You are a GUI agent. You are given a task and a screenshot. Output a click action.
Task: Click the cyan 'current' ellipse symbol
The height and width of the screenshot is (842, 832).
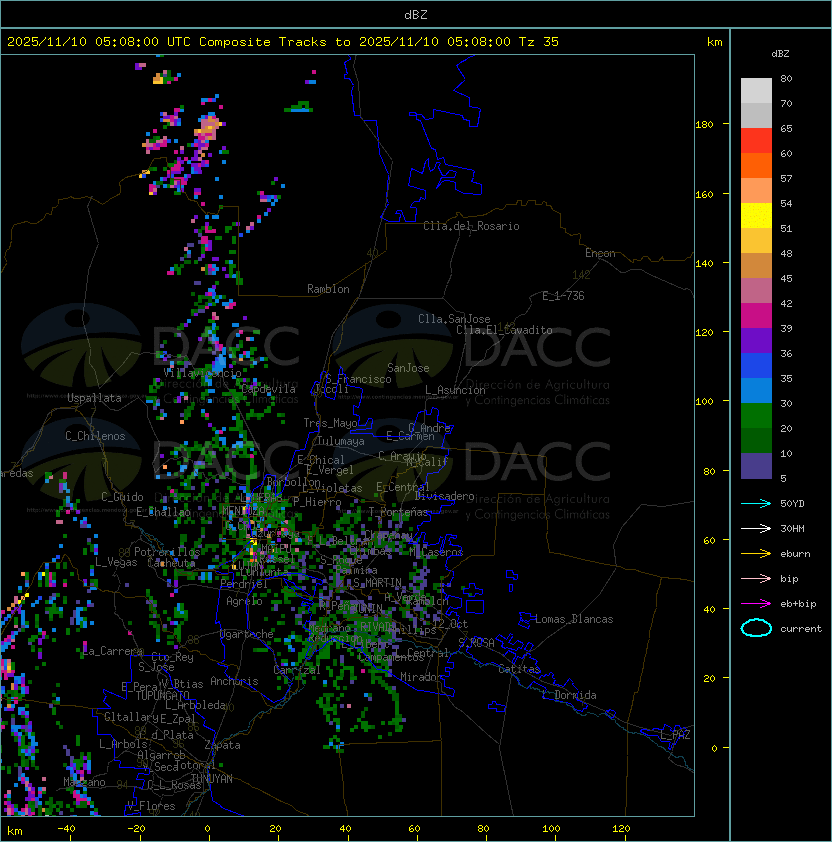point(756,628)
